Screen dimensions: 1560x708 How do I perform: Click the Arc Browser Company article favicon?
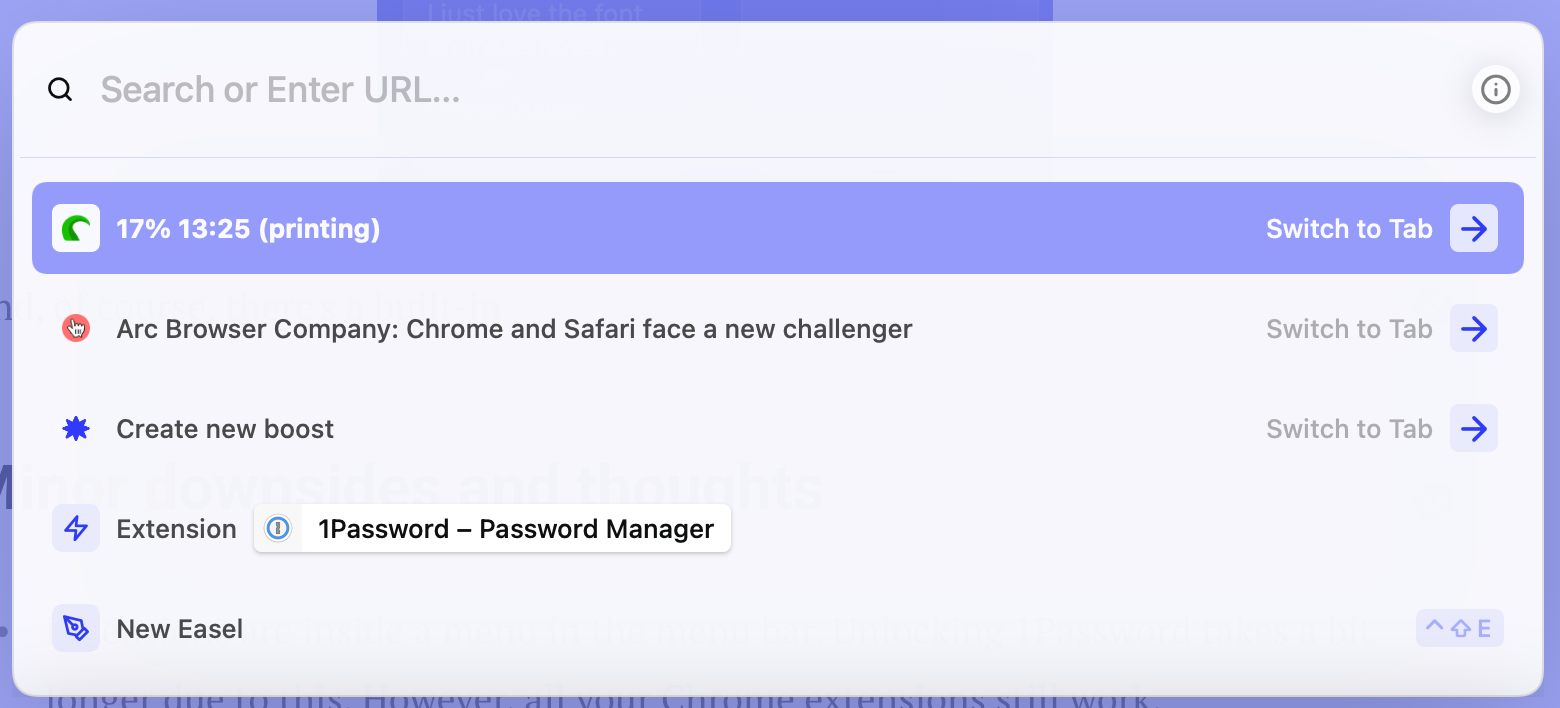[x=76, y=328]
